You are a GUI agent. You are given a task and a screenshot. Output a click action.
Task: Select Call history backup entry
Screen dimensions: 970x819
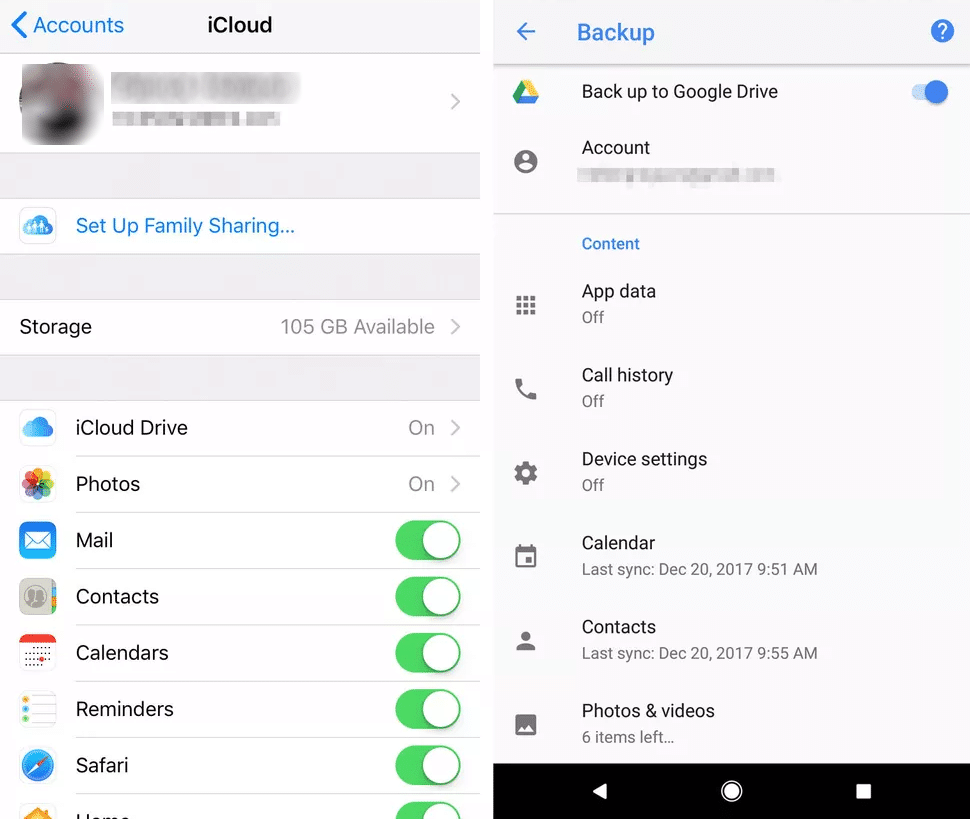tap(627, 387)
